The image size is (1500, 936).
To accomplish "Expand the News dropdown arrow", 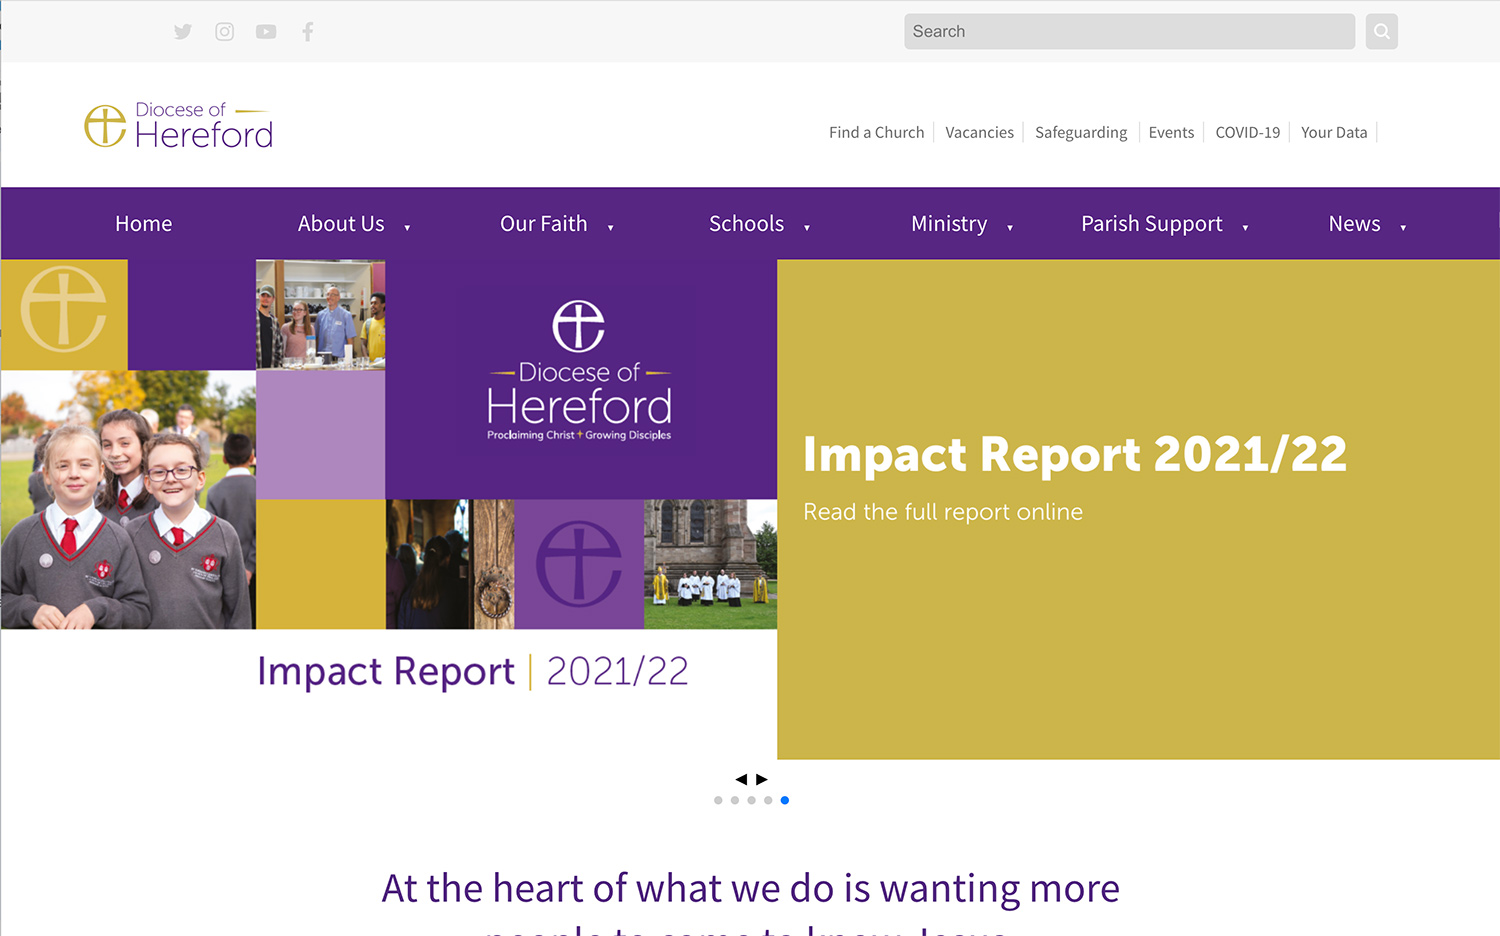I will (1403, 228).
